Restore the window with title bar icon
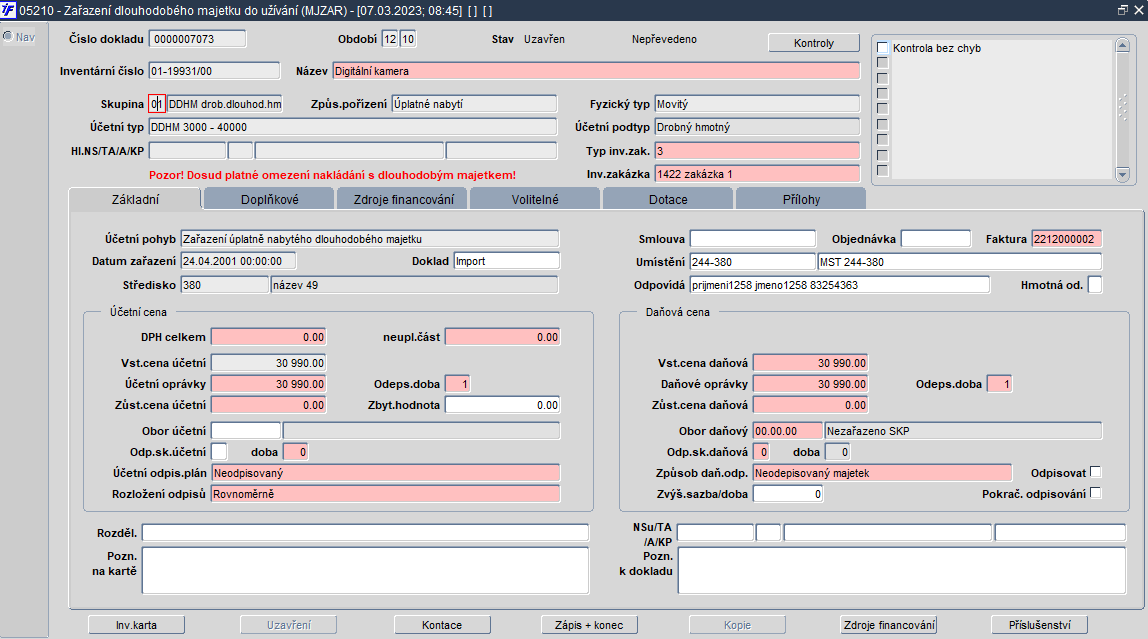The height and width of the screenshot is (639, 1148). pos(1122,10)
